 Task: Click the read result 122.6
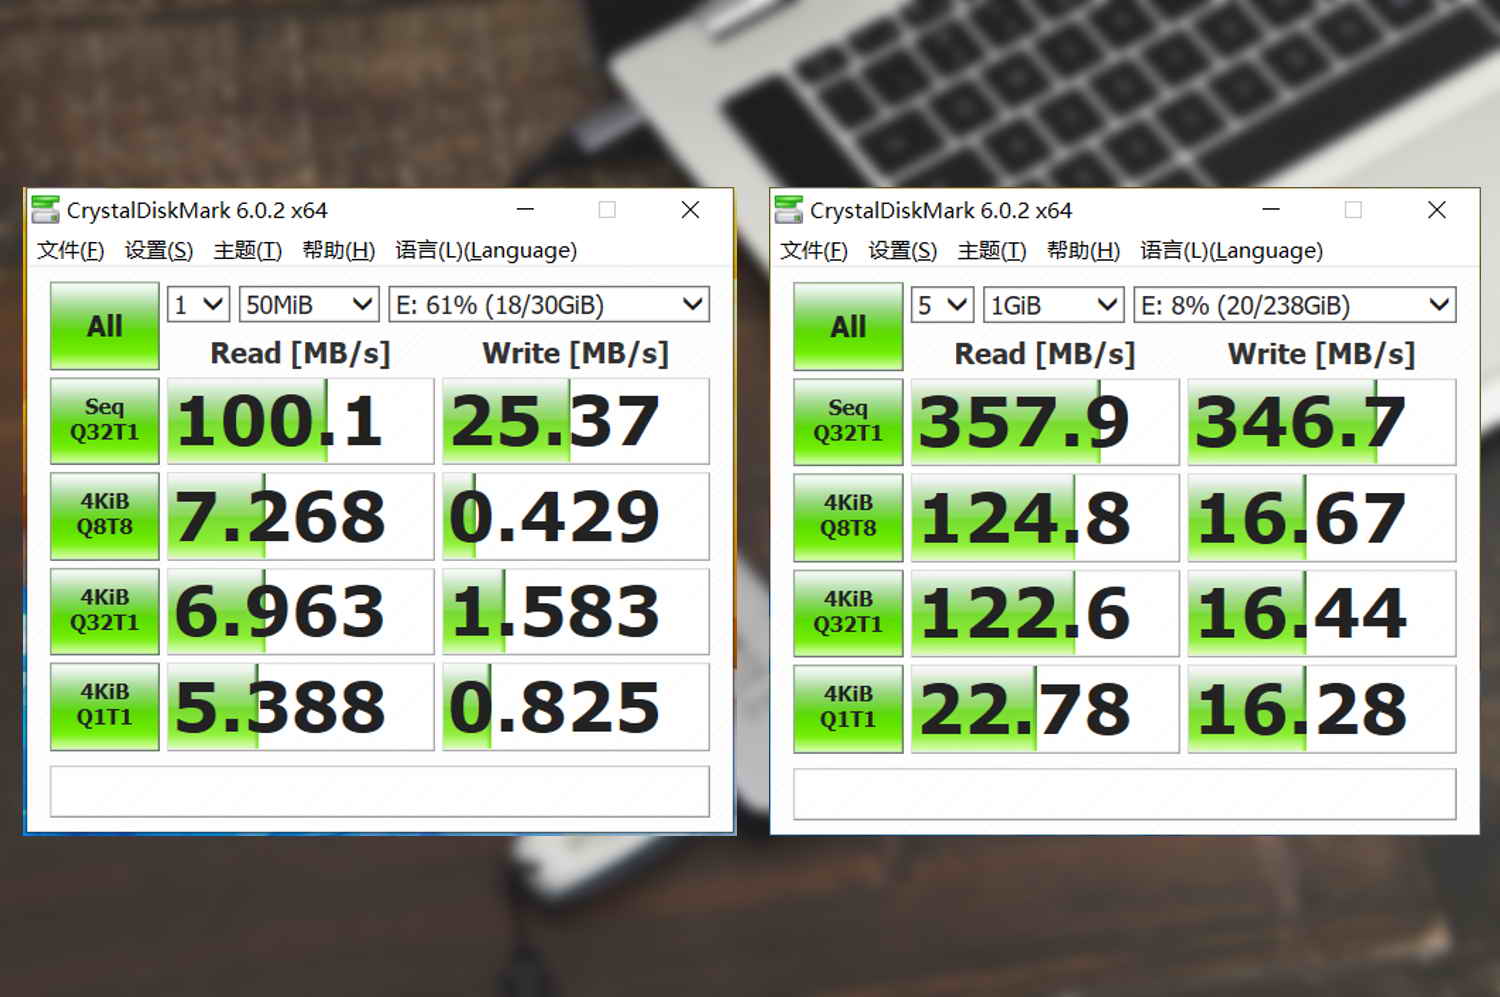1045,613
